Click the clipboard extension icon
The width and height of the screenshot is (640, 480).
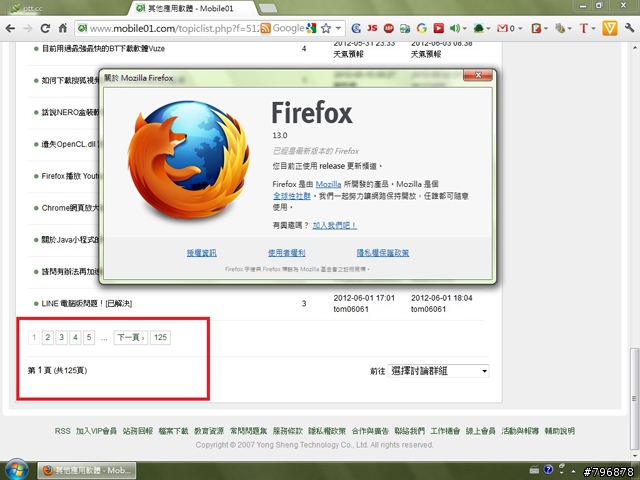pyautogui.click(x=536, y=28)
